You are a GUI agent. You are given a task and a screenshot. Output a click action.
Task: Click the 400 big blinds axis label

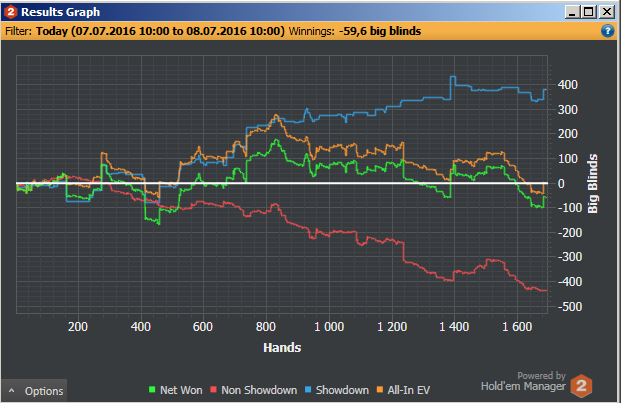[568, 85]
